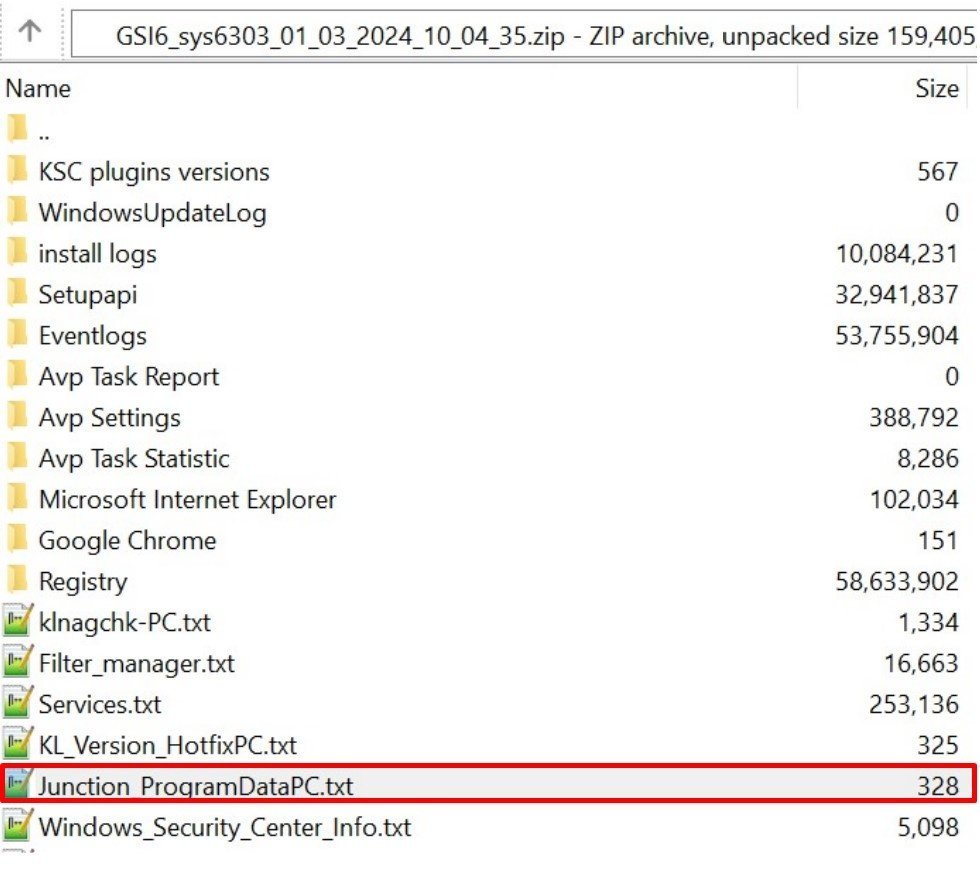
Task: Click the size value 10,084,231
Action: pyautogui.click(x=897, y=254)
